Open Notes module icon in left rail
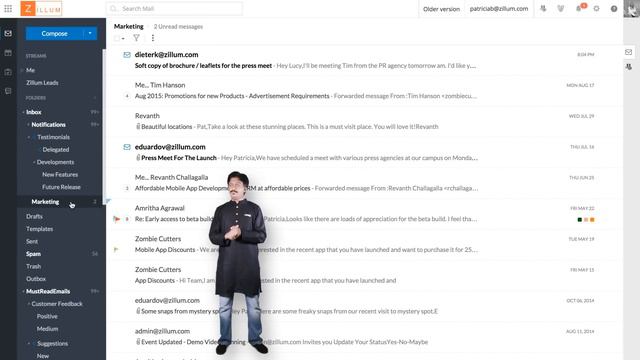 [8, 91]
